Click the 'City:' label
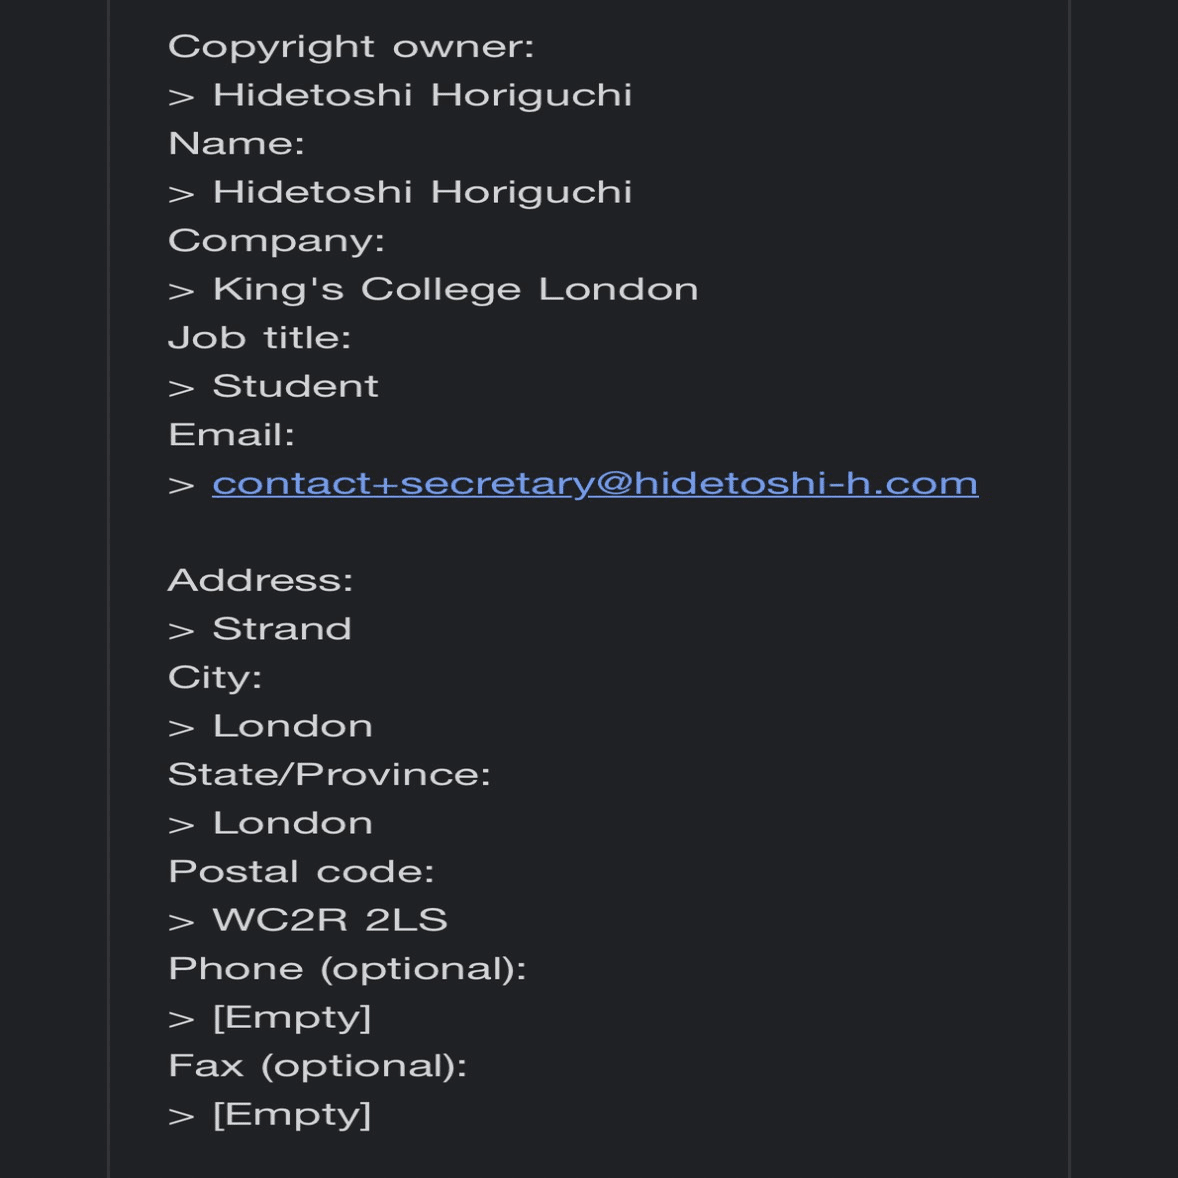 (x=215, y=678)
